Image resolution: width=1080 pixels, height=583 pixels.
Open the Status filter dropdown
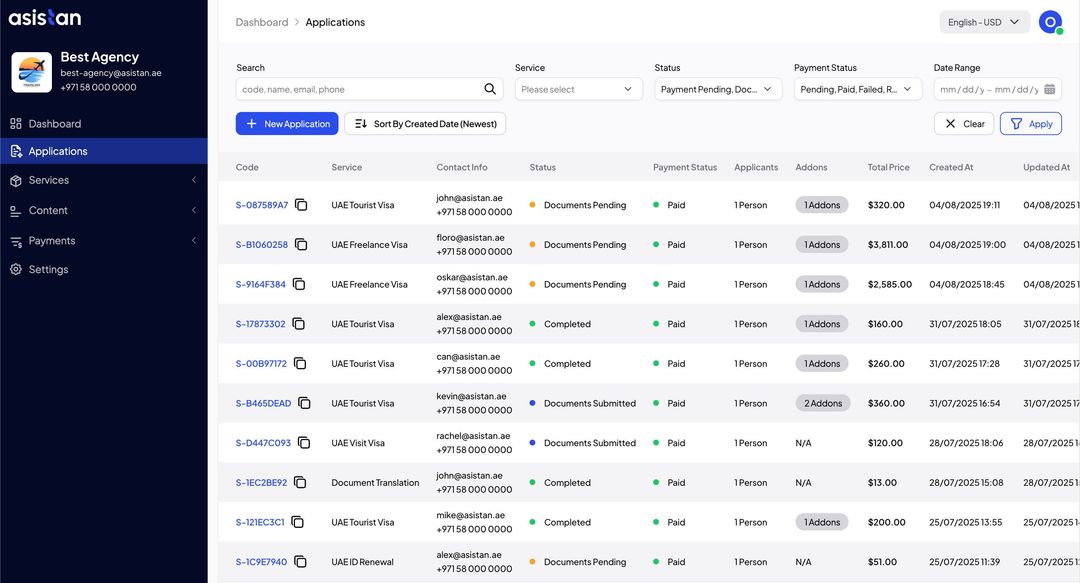point(718,89)
